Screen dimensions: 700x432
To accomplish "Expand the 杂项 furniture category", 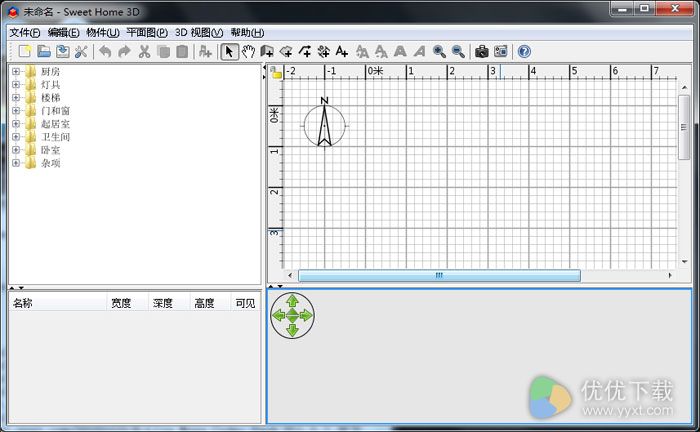I will tap(16, 163).
